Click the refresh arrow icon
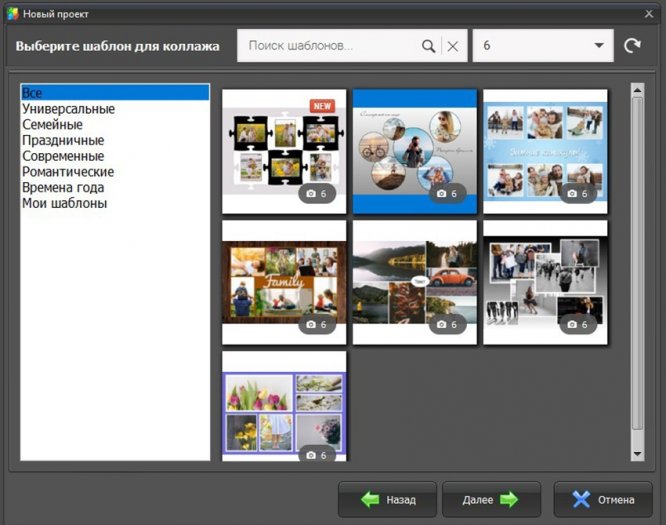 632,46
